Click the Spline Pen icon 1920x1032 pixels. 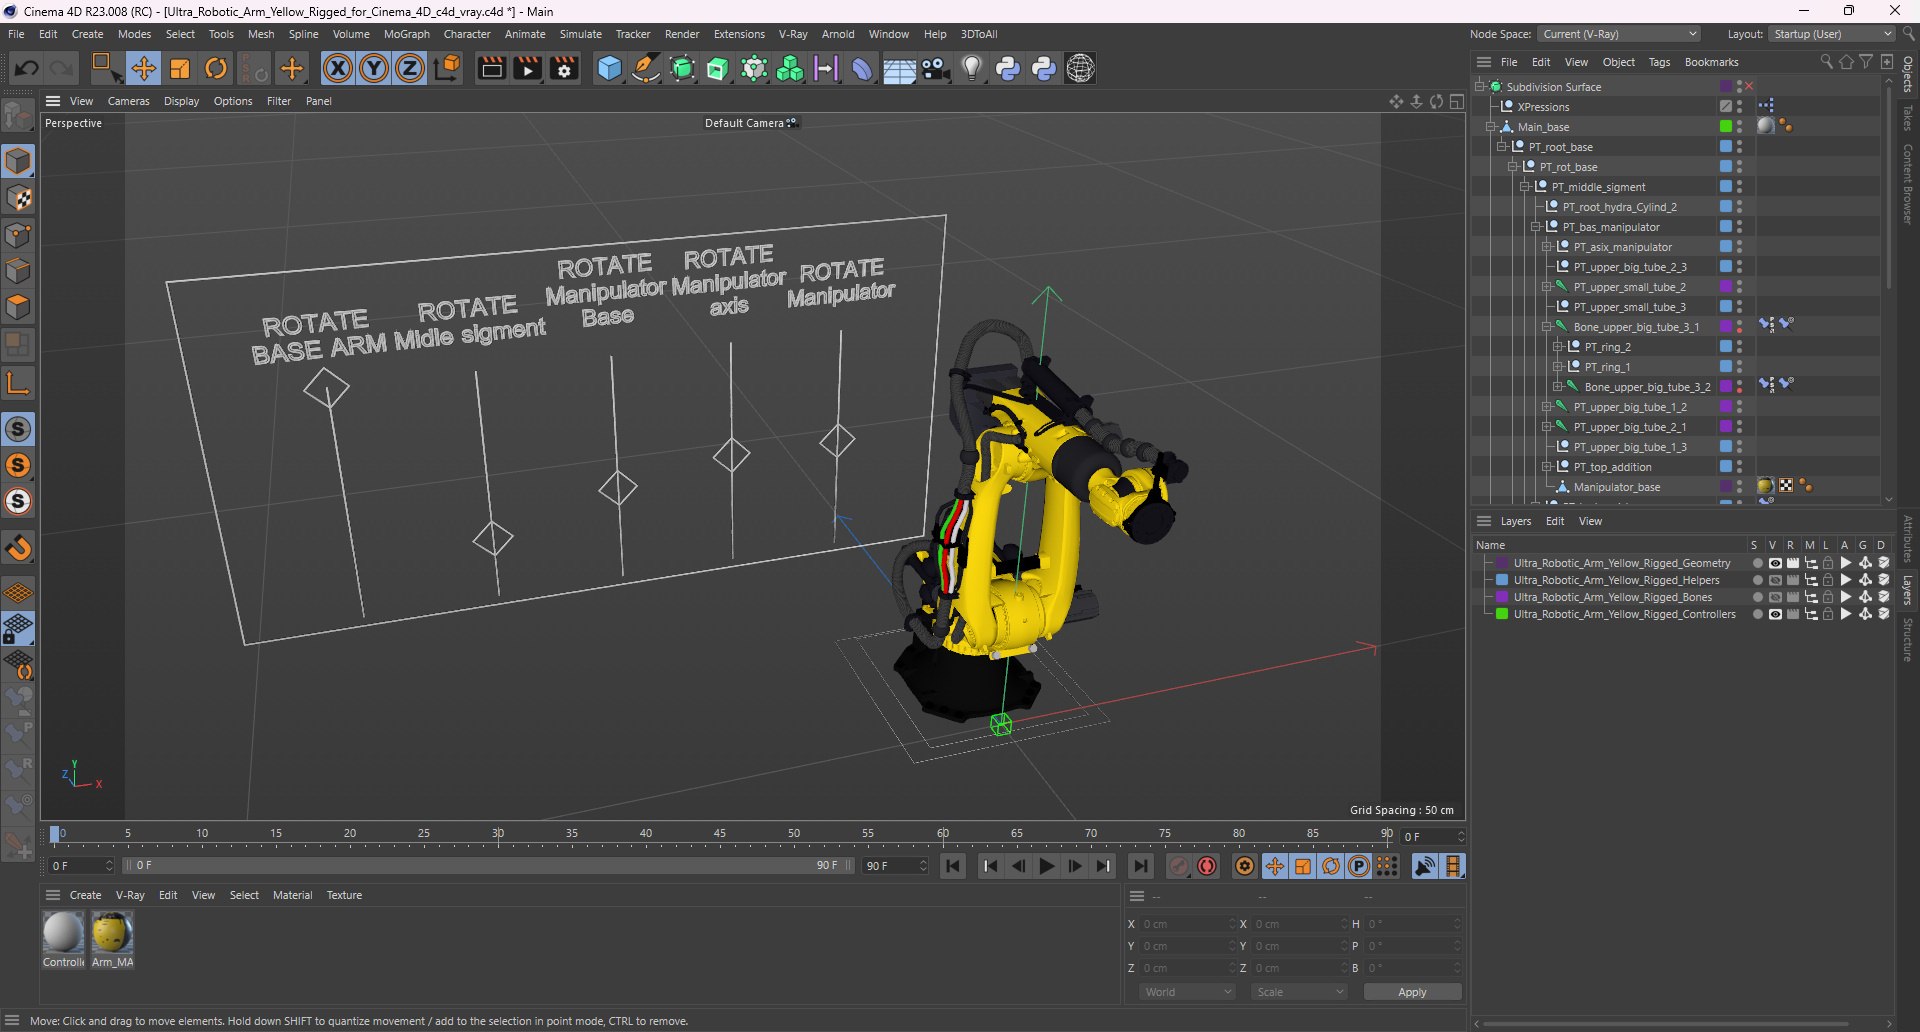(646, 68)
